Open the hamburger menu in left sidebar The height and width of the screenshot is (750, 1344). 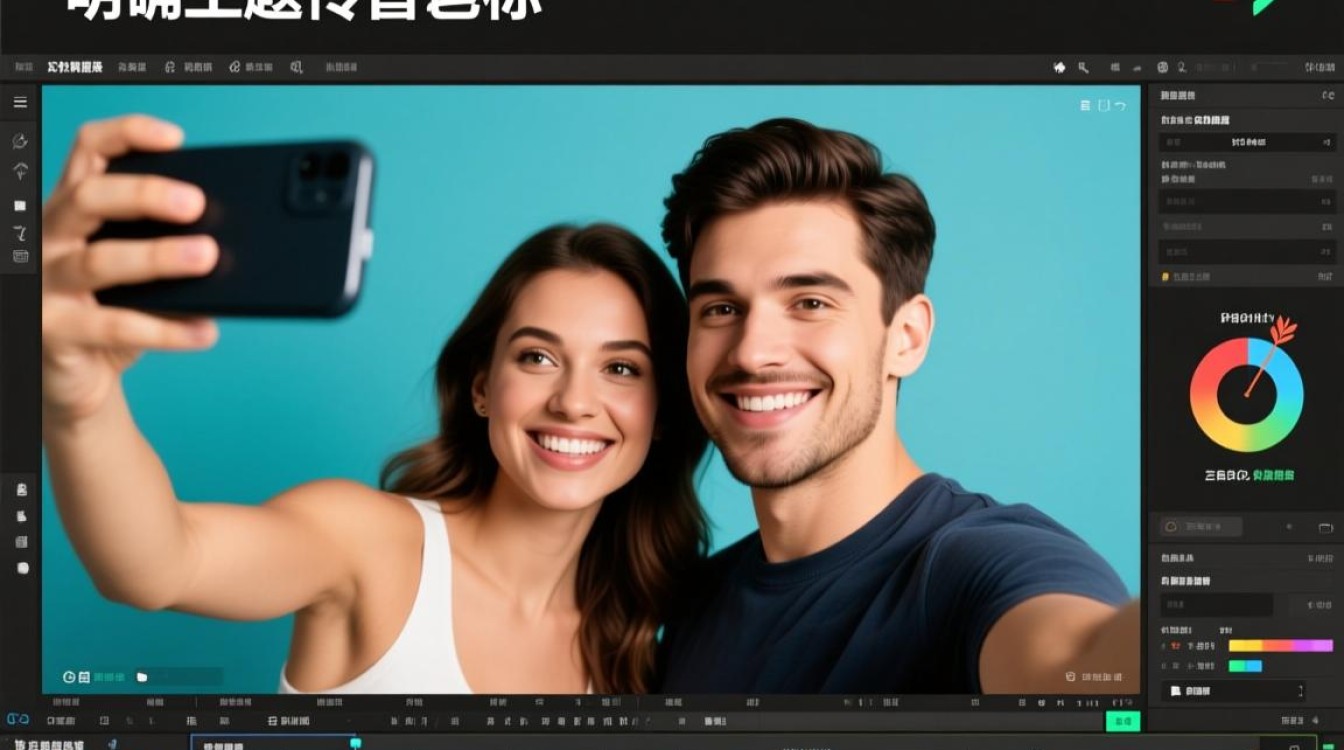(x=20, y=102)
